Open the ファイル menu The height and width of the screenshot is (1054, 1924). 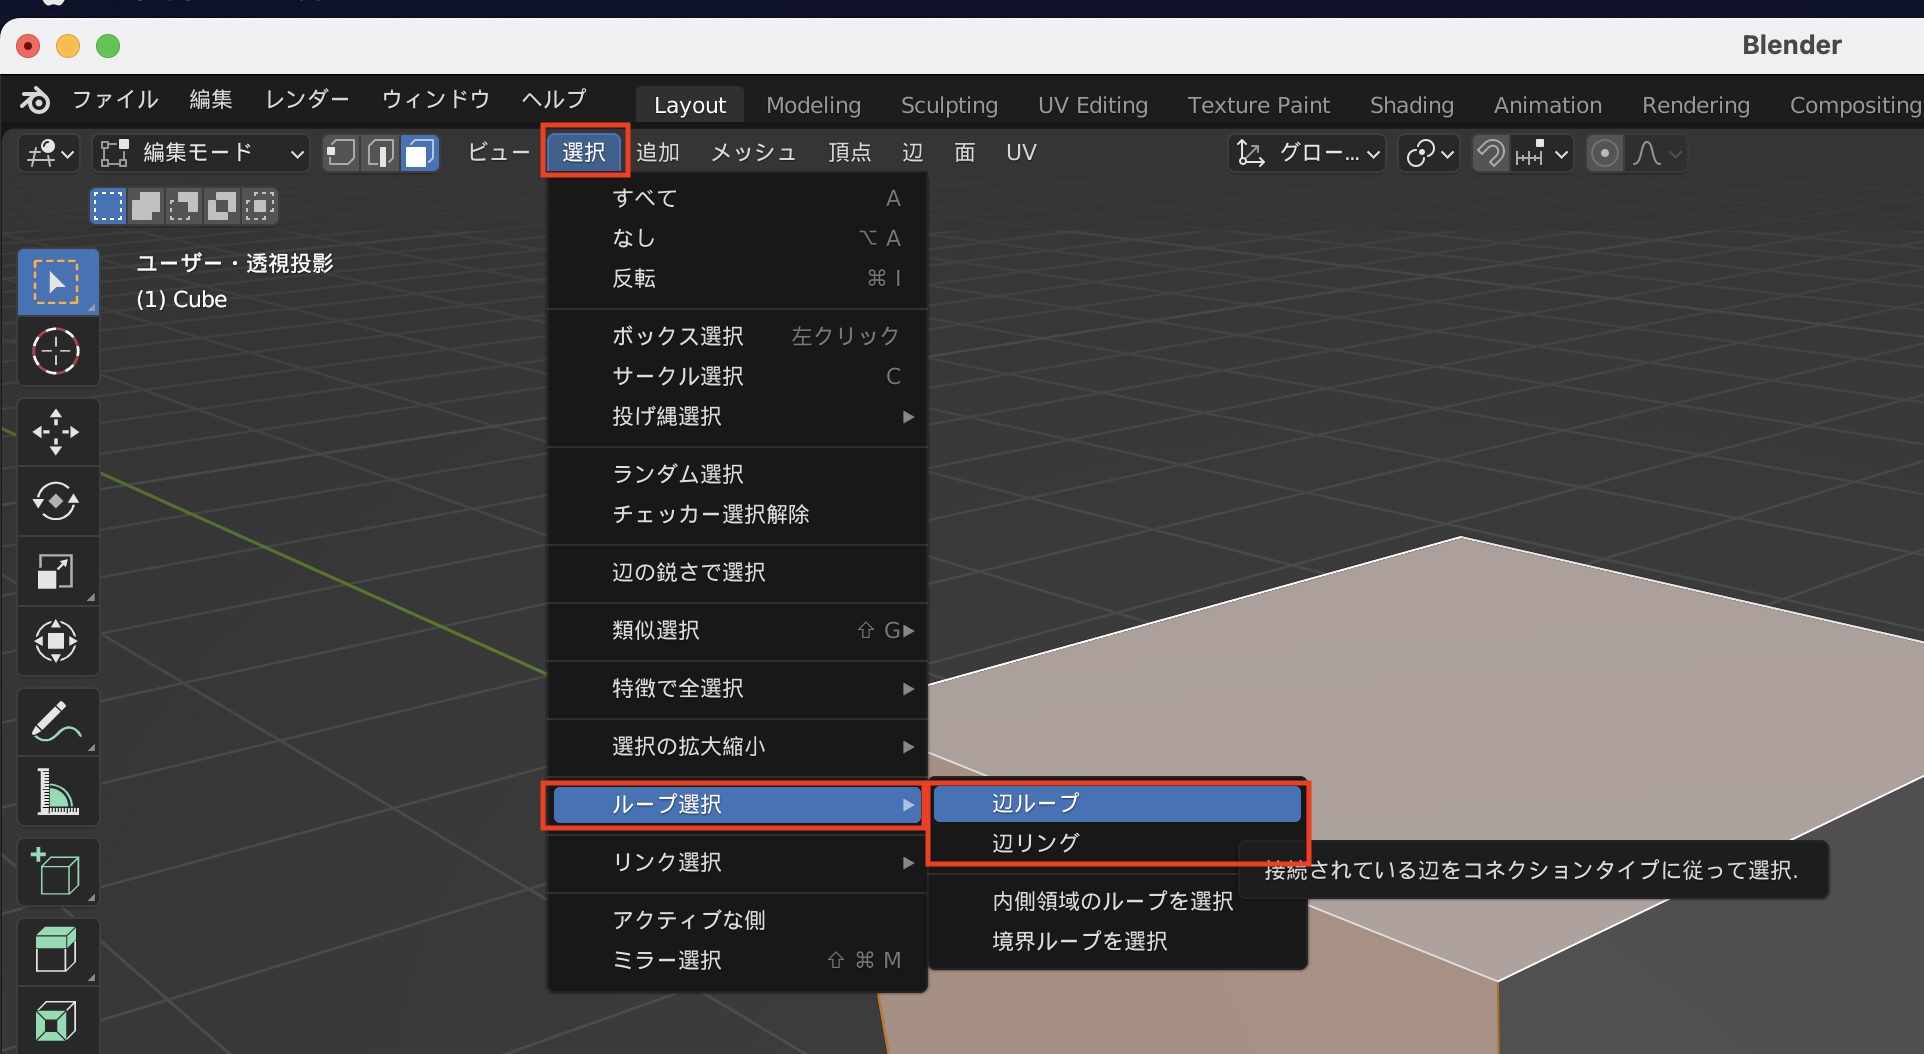pos(115,99)
